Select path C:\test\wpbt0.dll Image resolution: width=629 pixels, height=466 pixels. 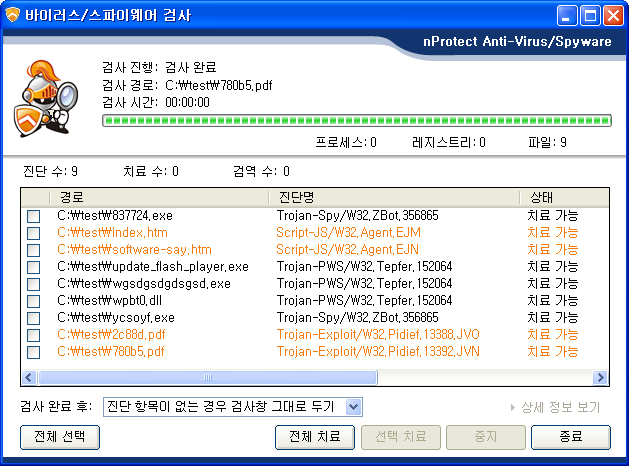click(x=110, y=301)
